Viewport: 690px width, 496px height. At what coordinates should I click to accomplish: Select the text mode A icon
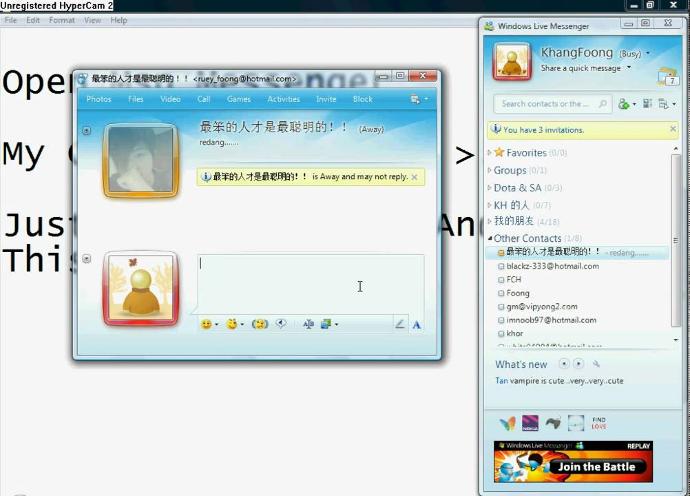(417, 325)
